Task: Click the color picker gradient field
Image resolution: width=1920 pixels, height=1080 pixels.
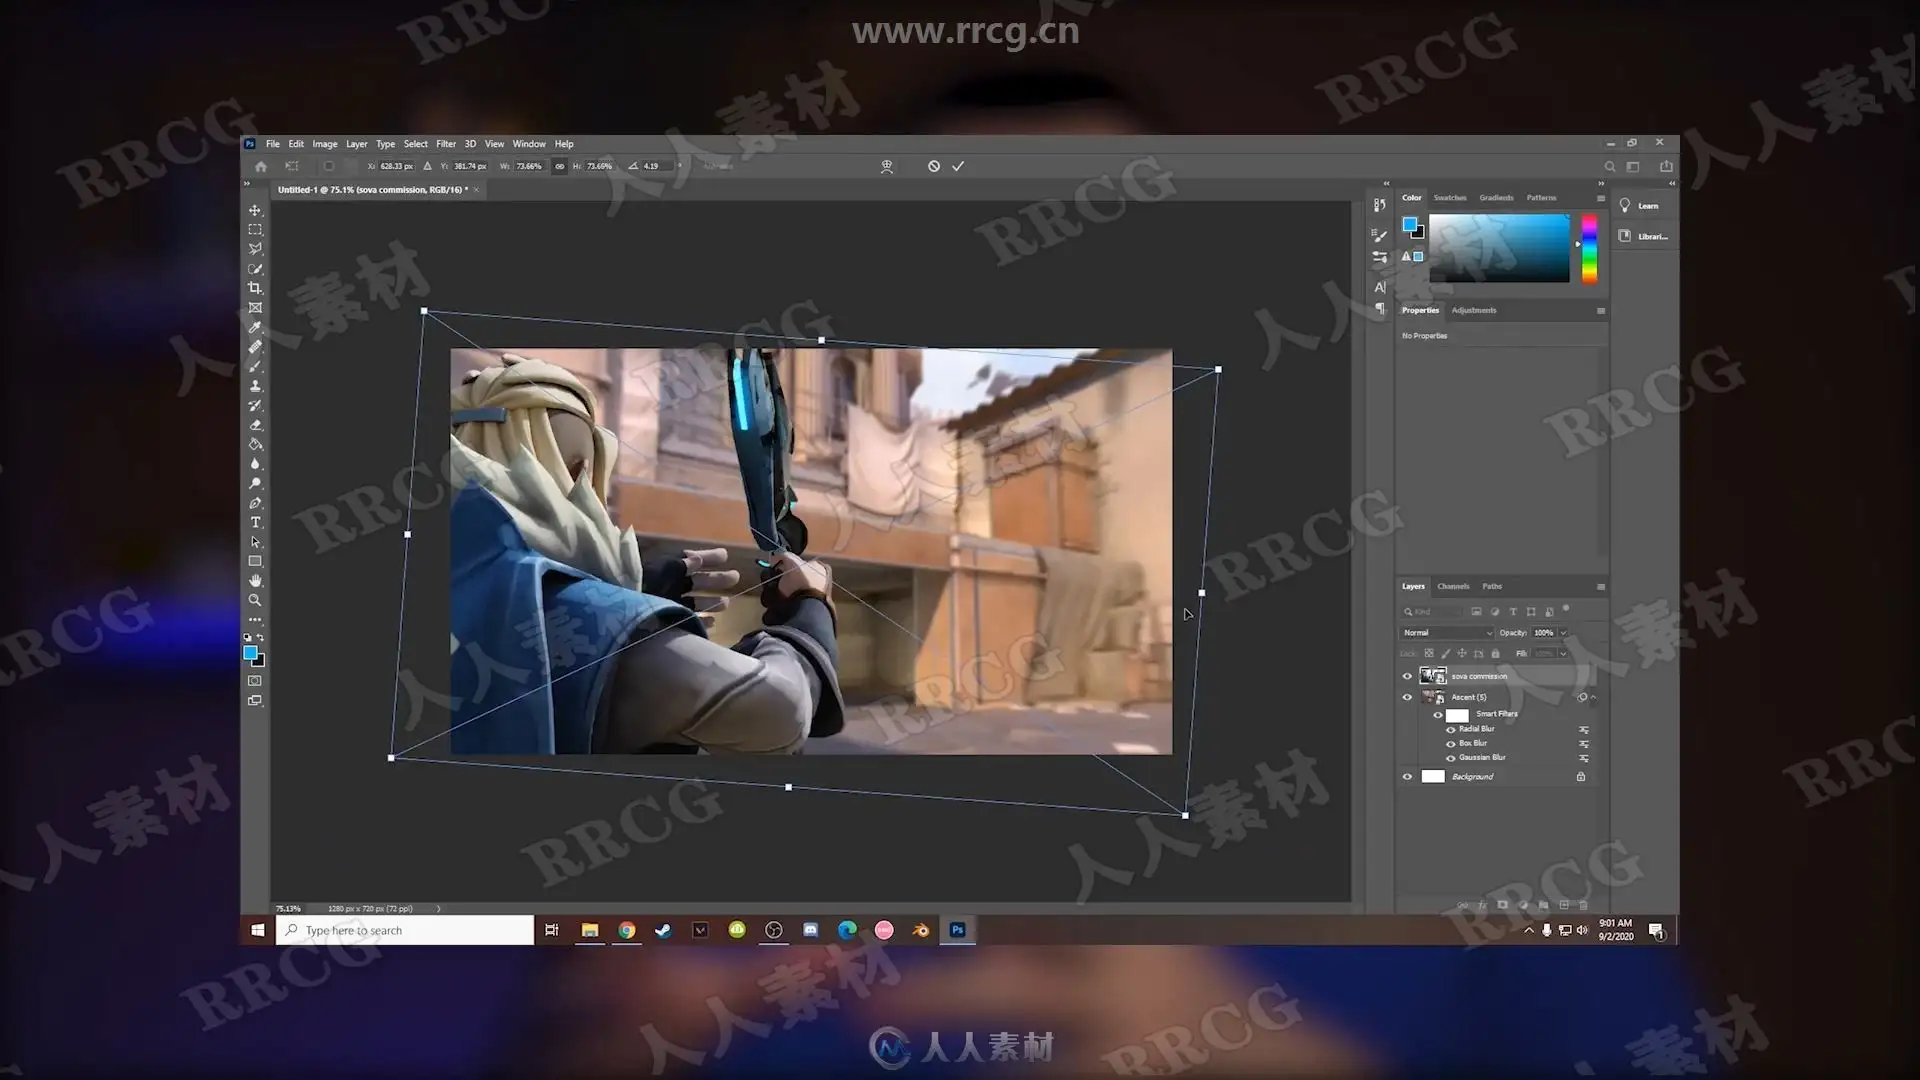Action: tap(1498, 248)
